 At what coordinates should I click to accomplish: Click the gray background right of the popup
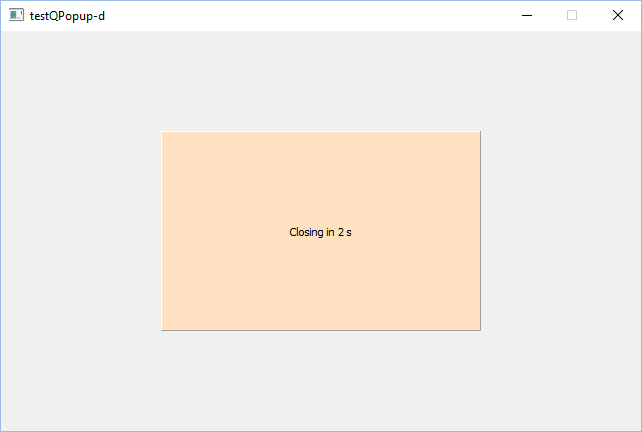(x=560, y=230)
